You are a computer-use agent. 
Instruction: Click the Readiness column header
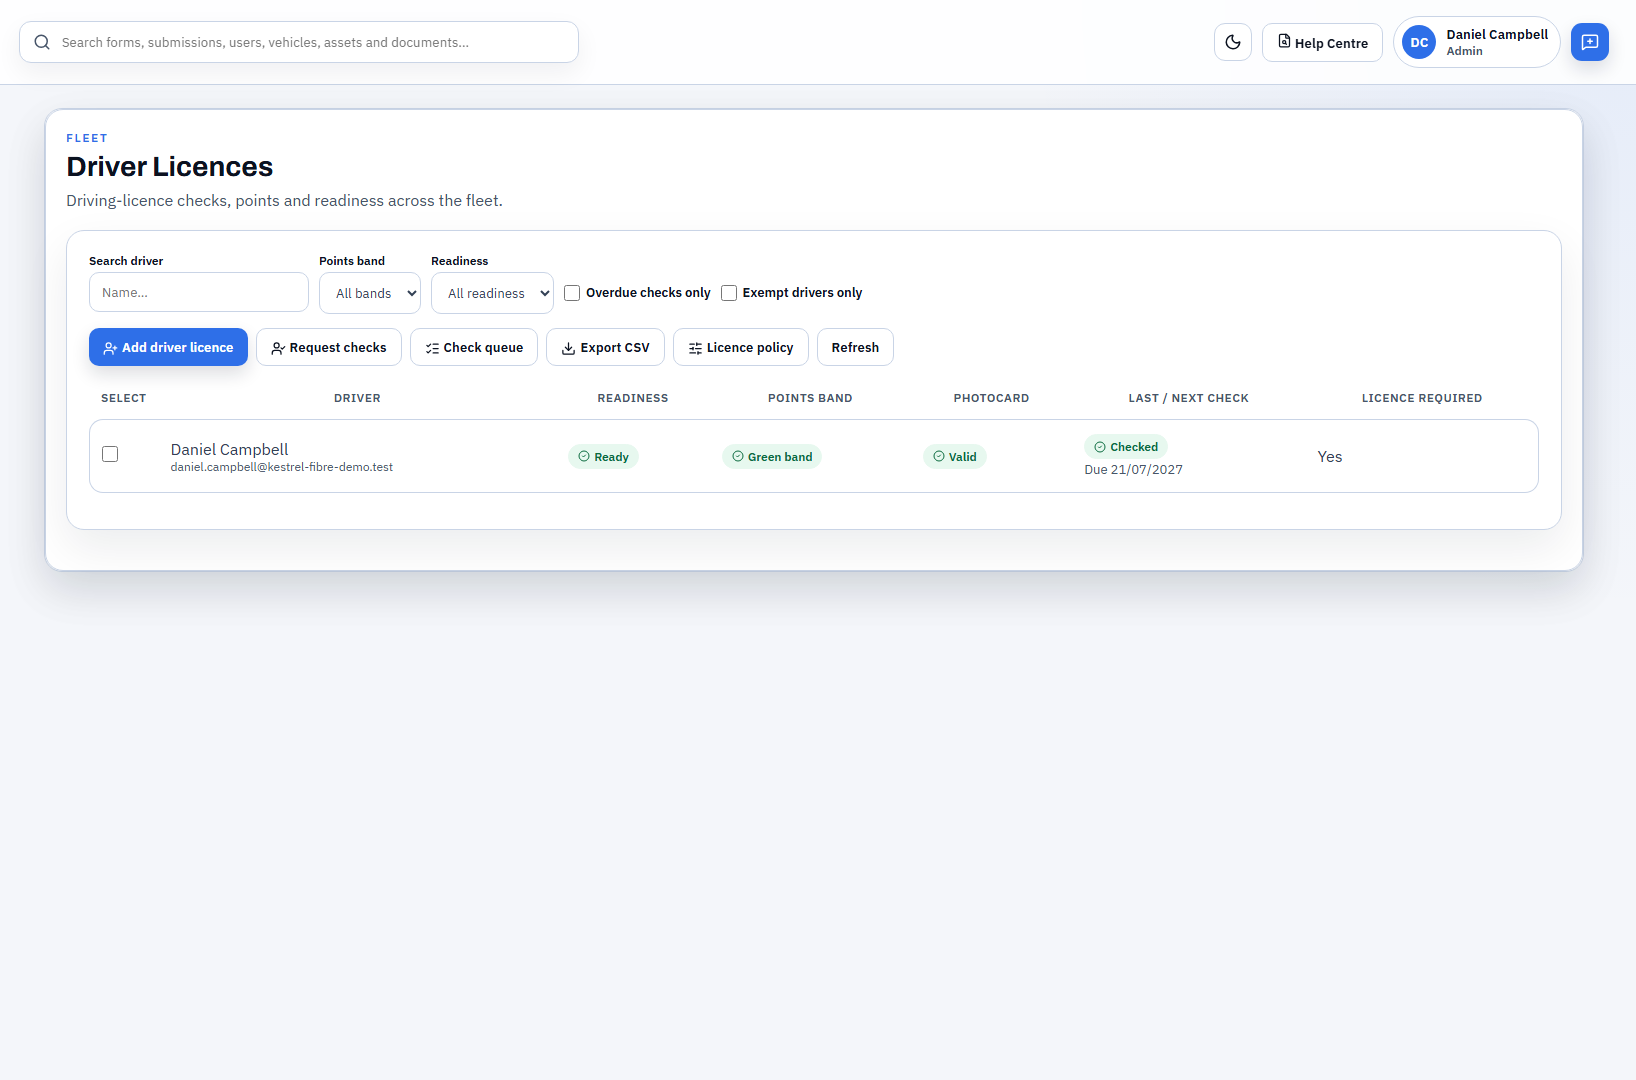point(633,398)
